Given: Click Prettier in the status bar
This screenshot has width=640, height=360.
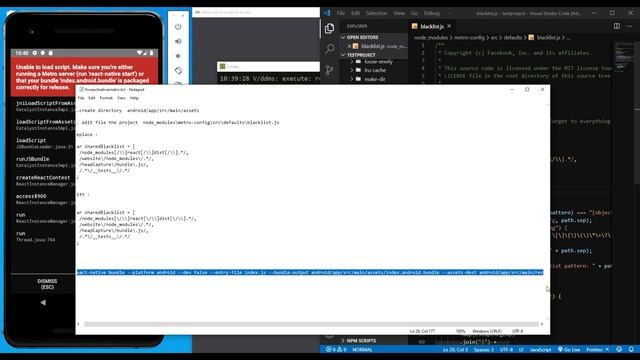Looking at the screenshot, I should [x=598, y=349].
